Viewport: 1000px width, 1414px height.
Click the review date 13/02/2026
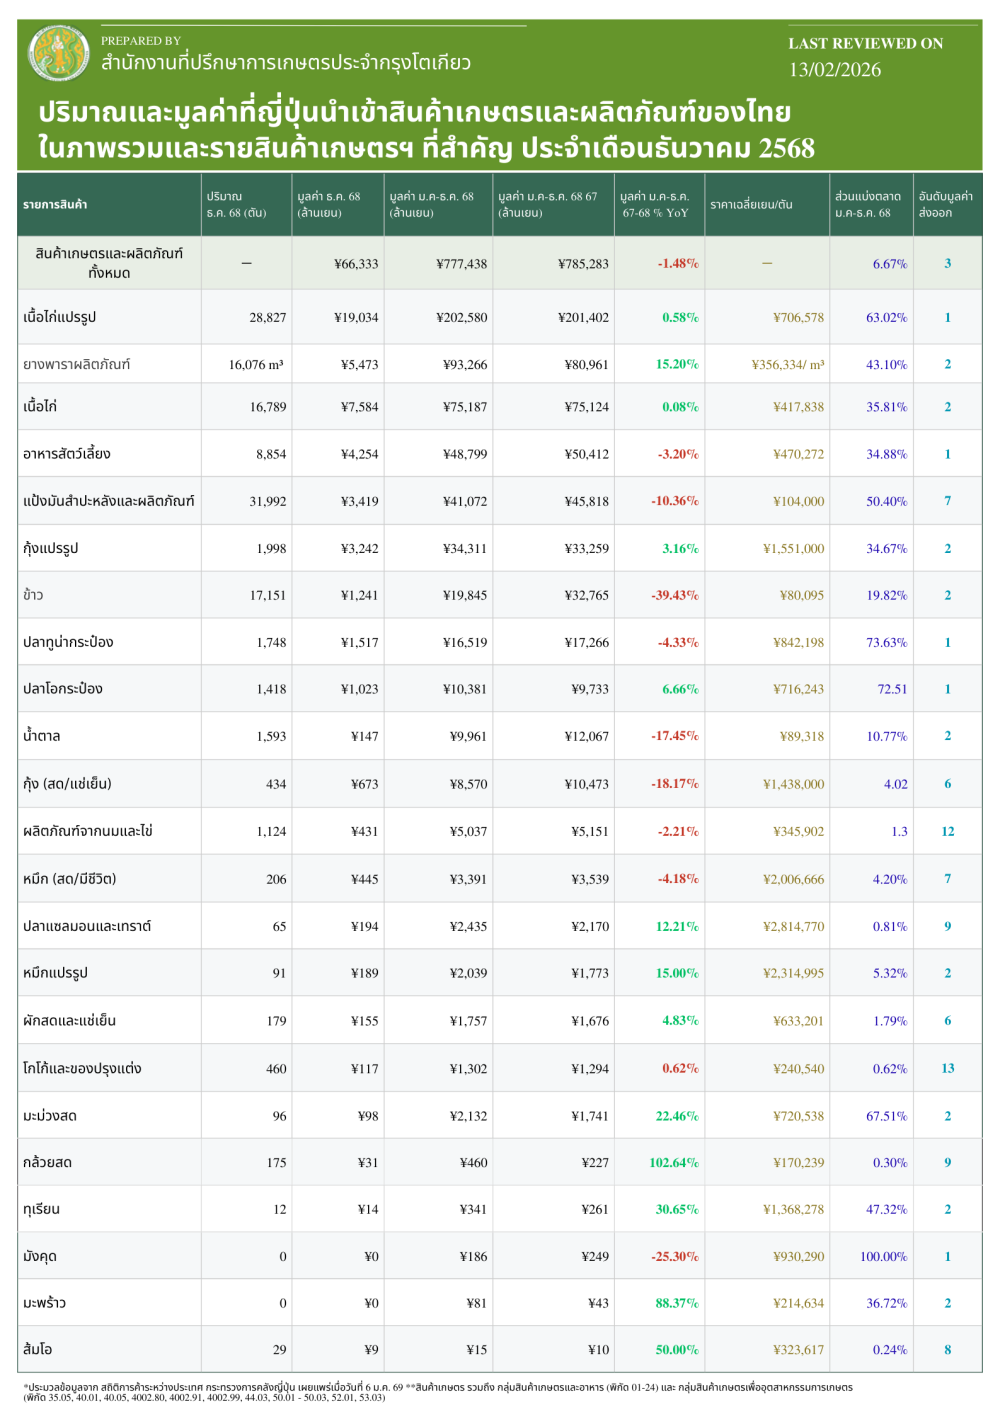click(835, 70)
